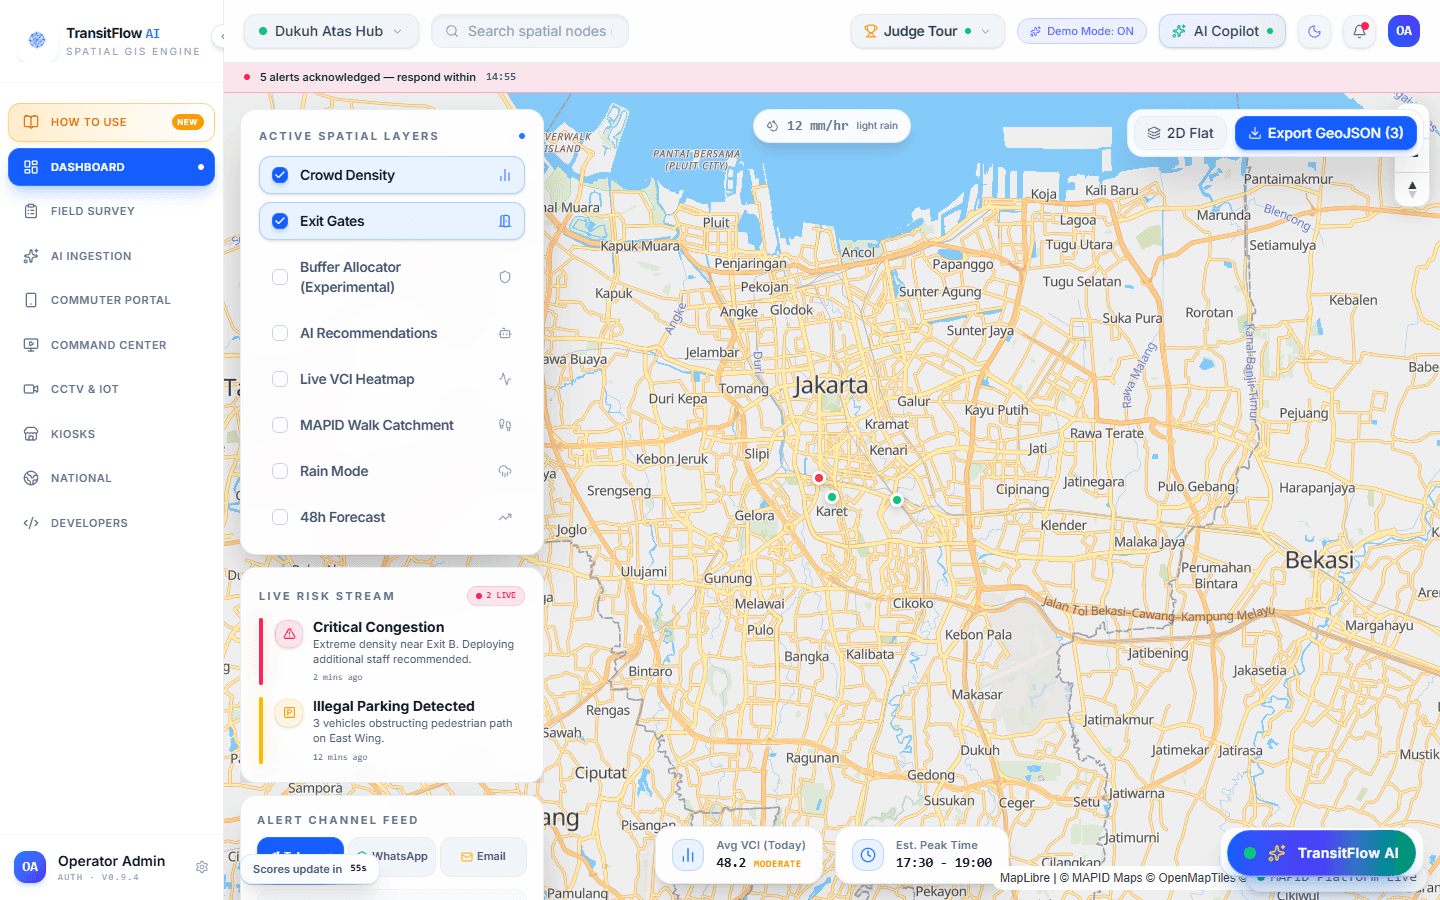1440x900 pixels.
Task: Click the Illegal Parking icon
Action: click(x=289, y=713)
